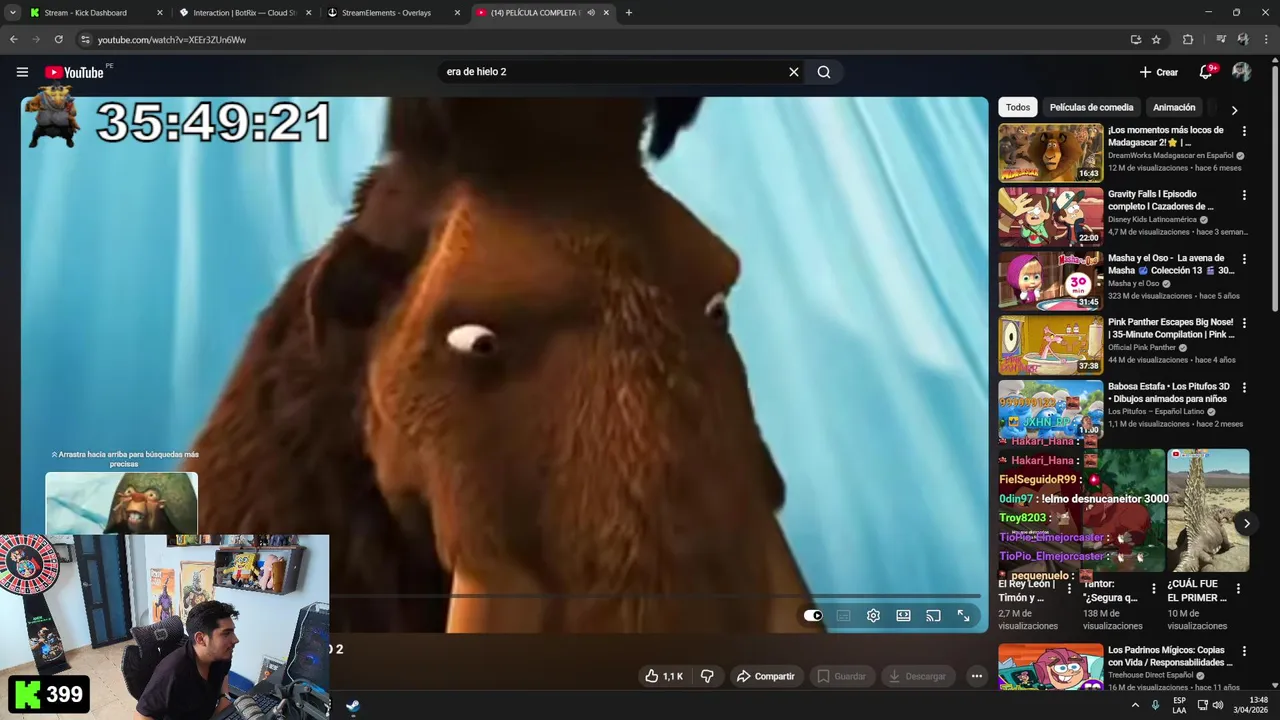Viewport: 1280px width, 720px height.
Task: Open the browser three-dot menu
Action: [1265, 40]
